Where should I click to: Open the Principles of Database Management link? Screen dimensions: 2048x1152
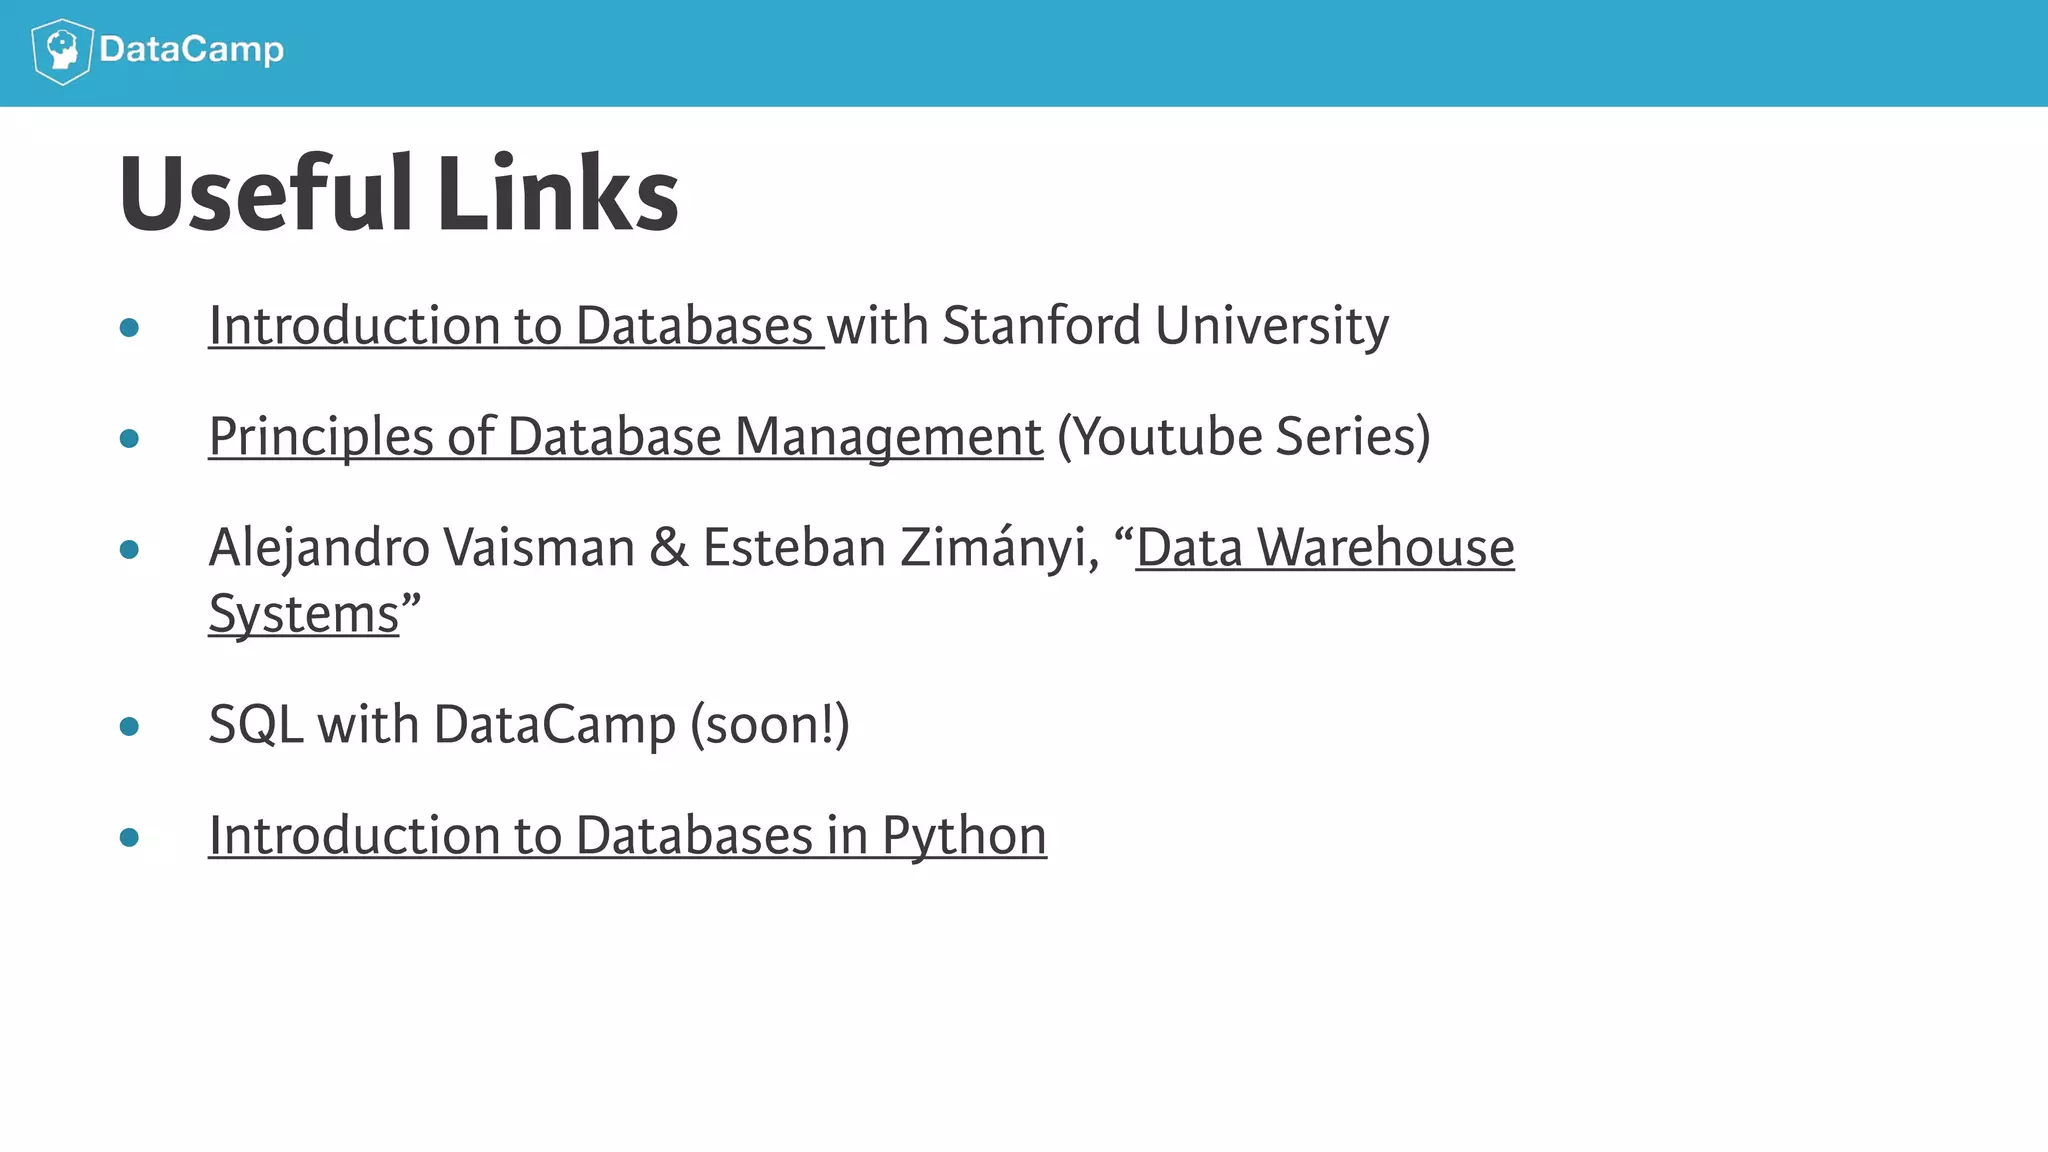click(625, 437)
